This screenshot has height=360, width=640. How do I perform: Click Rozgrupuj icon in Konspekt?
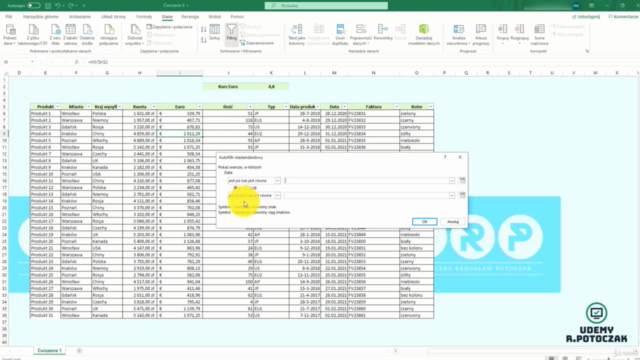coord(519,33)
